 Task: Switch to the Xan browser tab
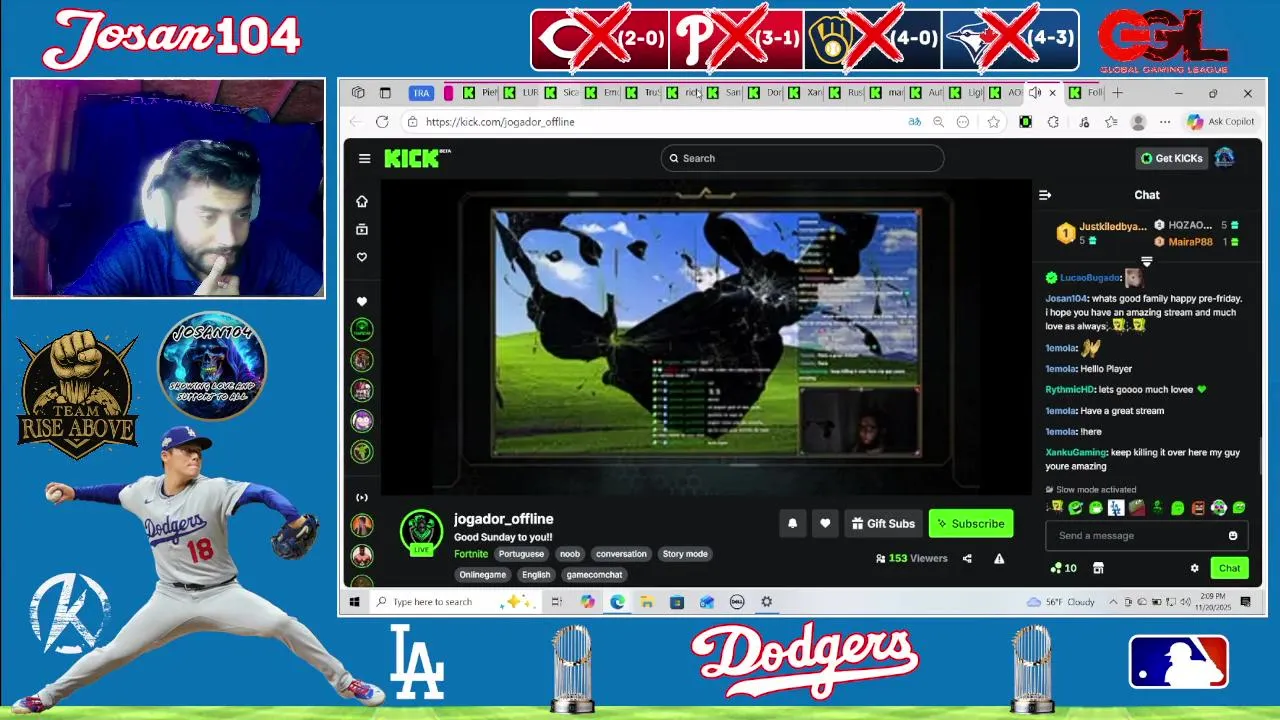(x=806, y=93)
